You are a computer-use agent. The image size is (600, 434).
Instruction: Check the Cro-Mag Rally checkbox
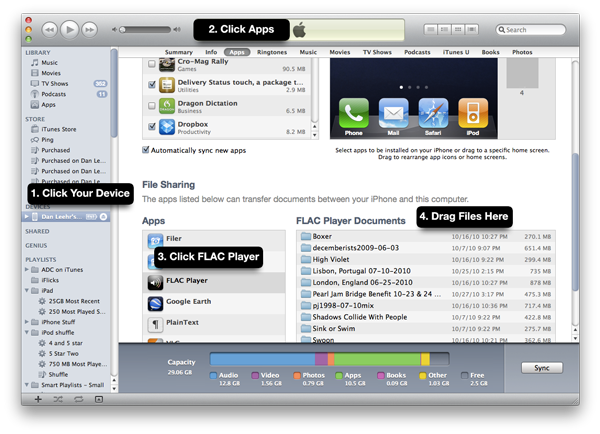[152, 64]
